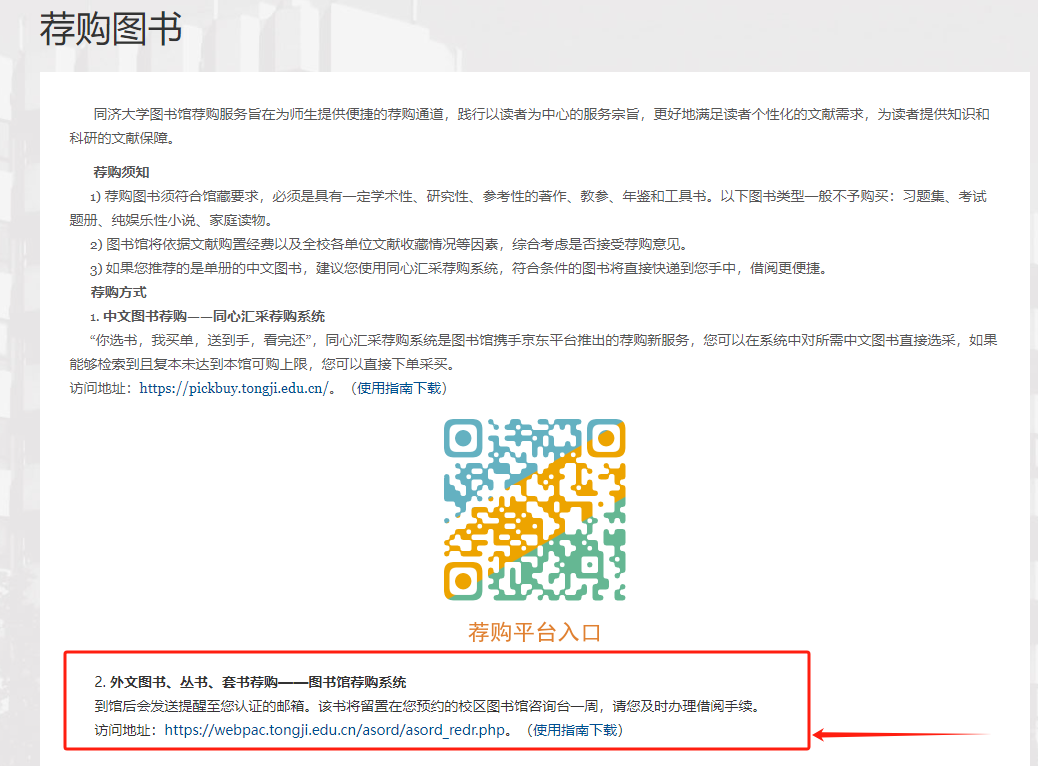This screenshot has height=766, width=1038.
Task: Open the pickbuy.tongji.edu.cn link
Action: [234, 388]
